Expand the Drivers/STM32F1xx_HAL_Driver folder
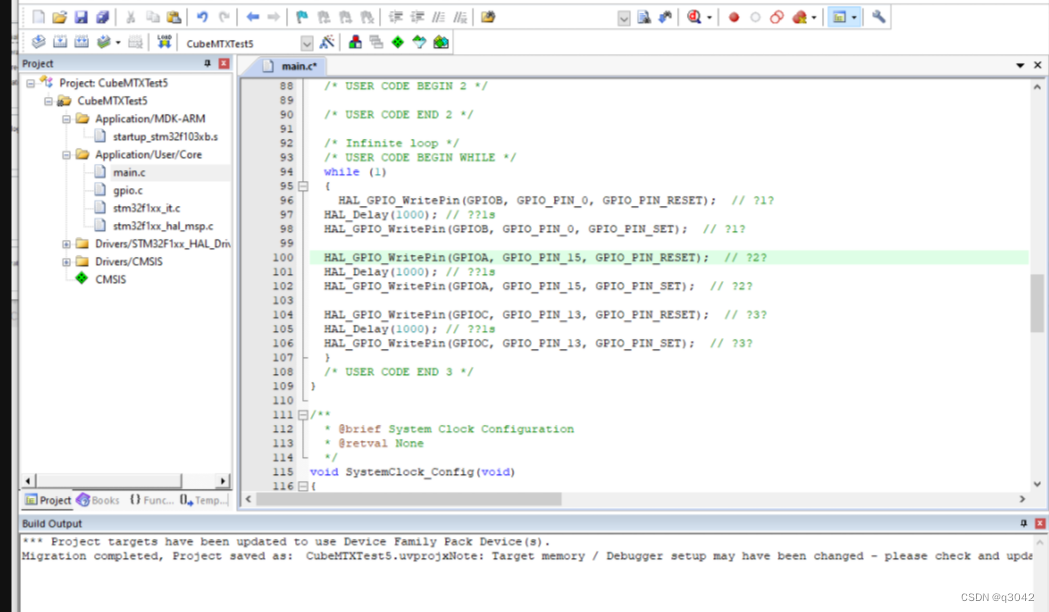Image resolution: width=1049 pixels, height=612 pixels. [x=66, y=244]
